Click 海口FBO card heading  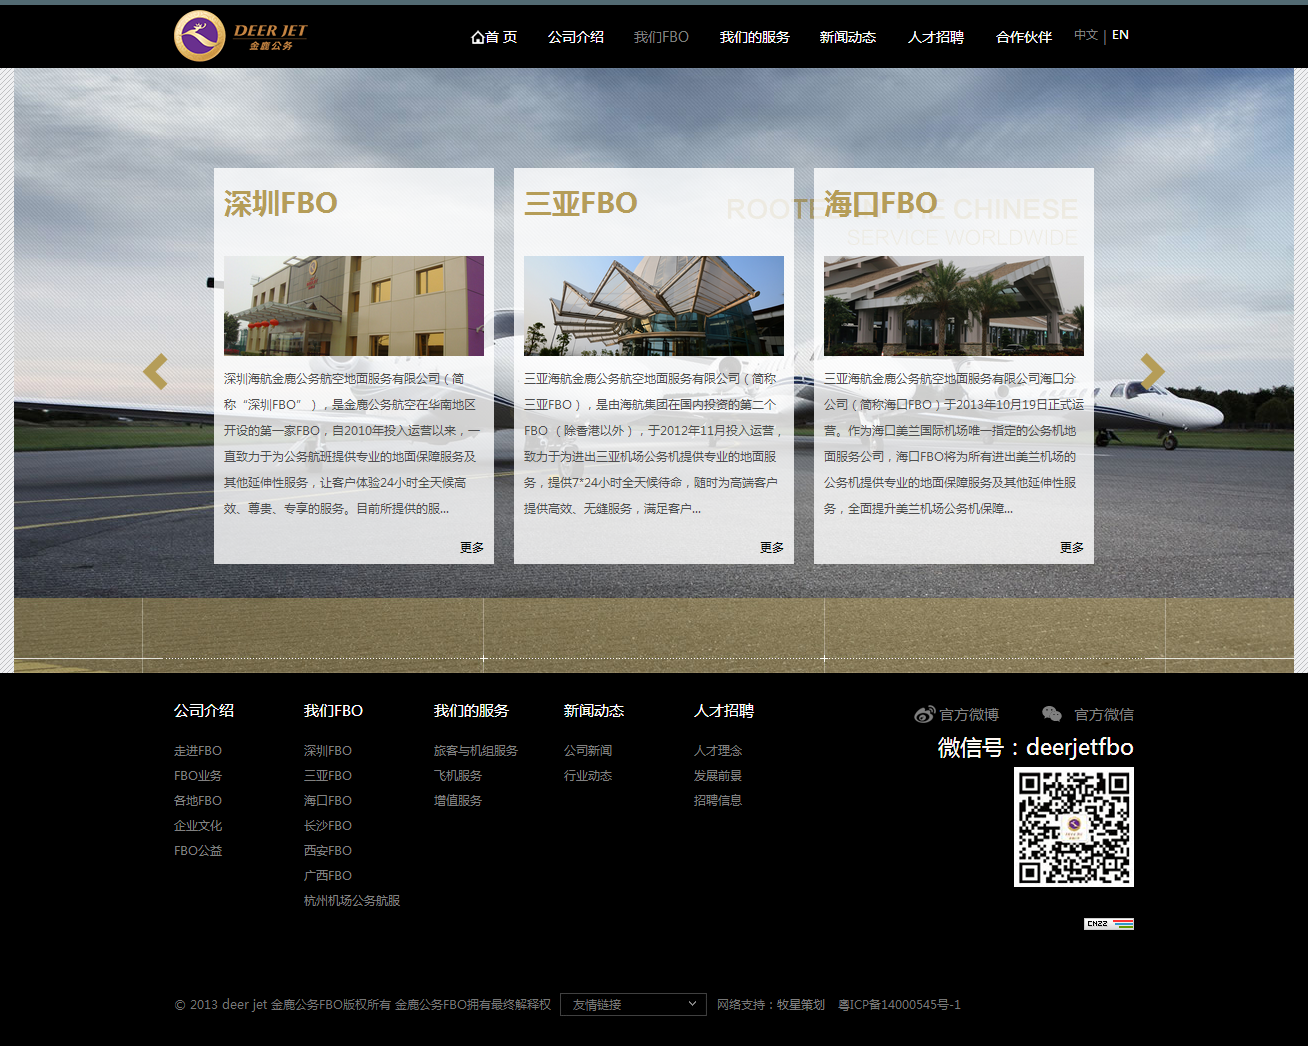[881, 203]
